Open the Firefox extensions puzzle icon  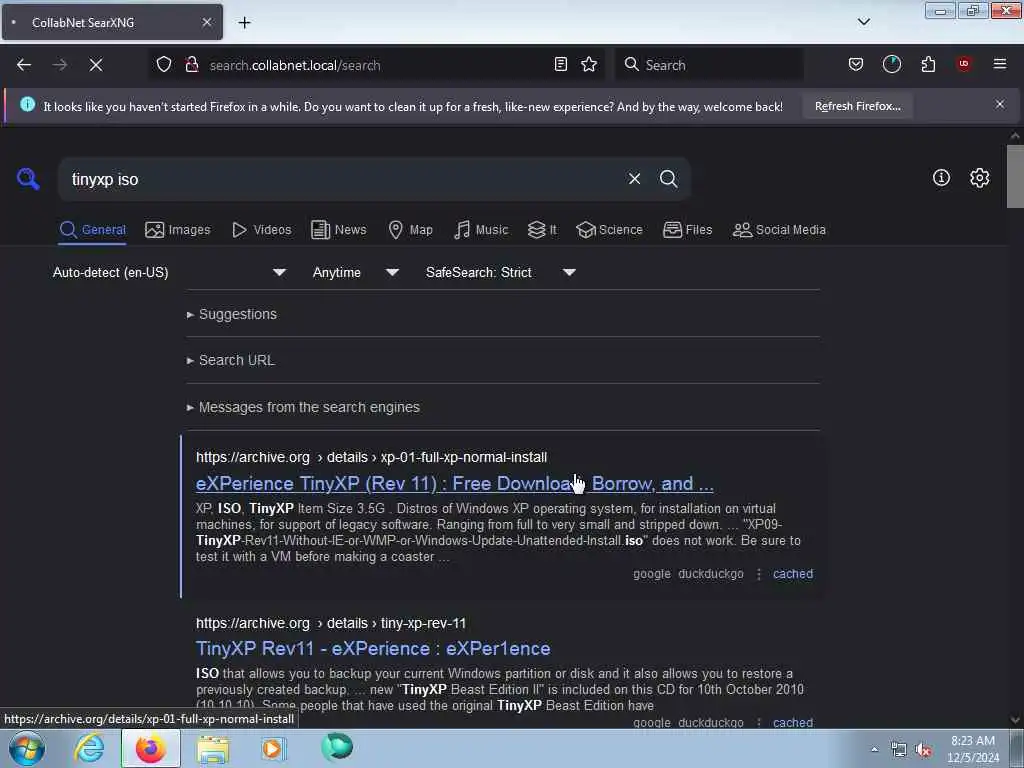928,64
